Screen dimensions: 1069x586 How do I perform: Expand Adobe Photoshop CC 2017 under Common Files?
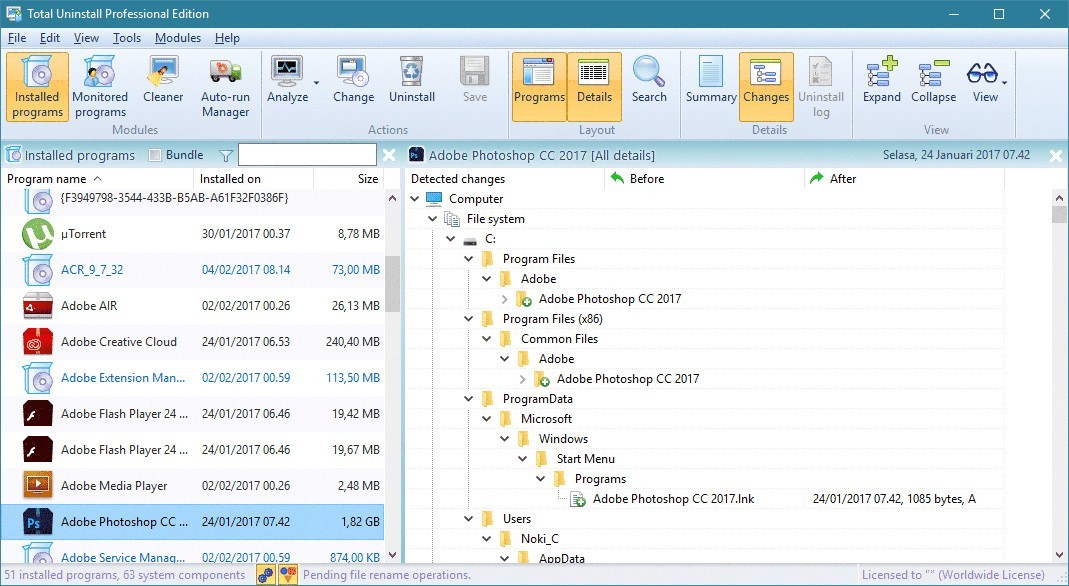(x=523, y=379)
